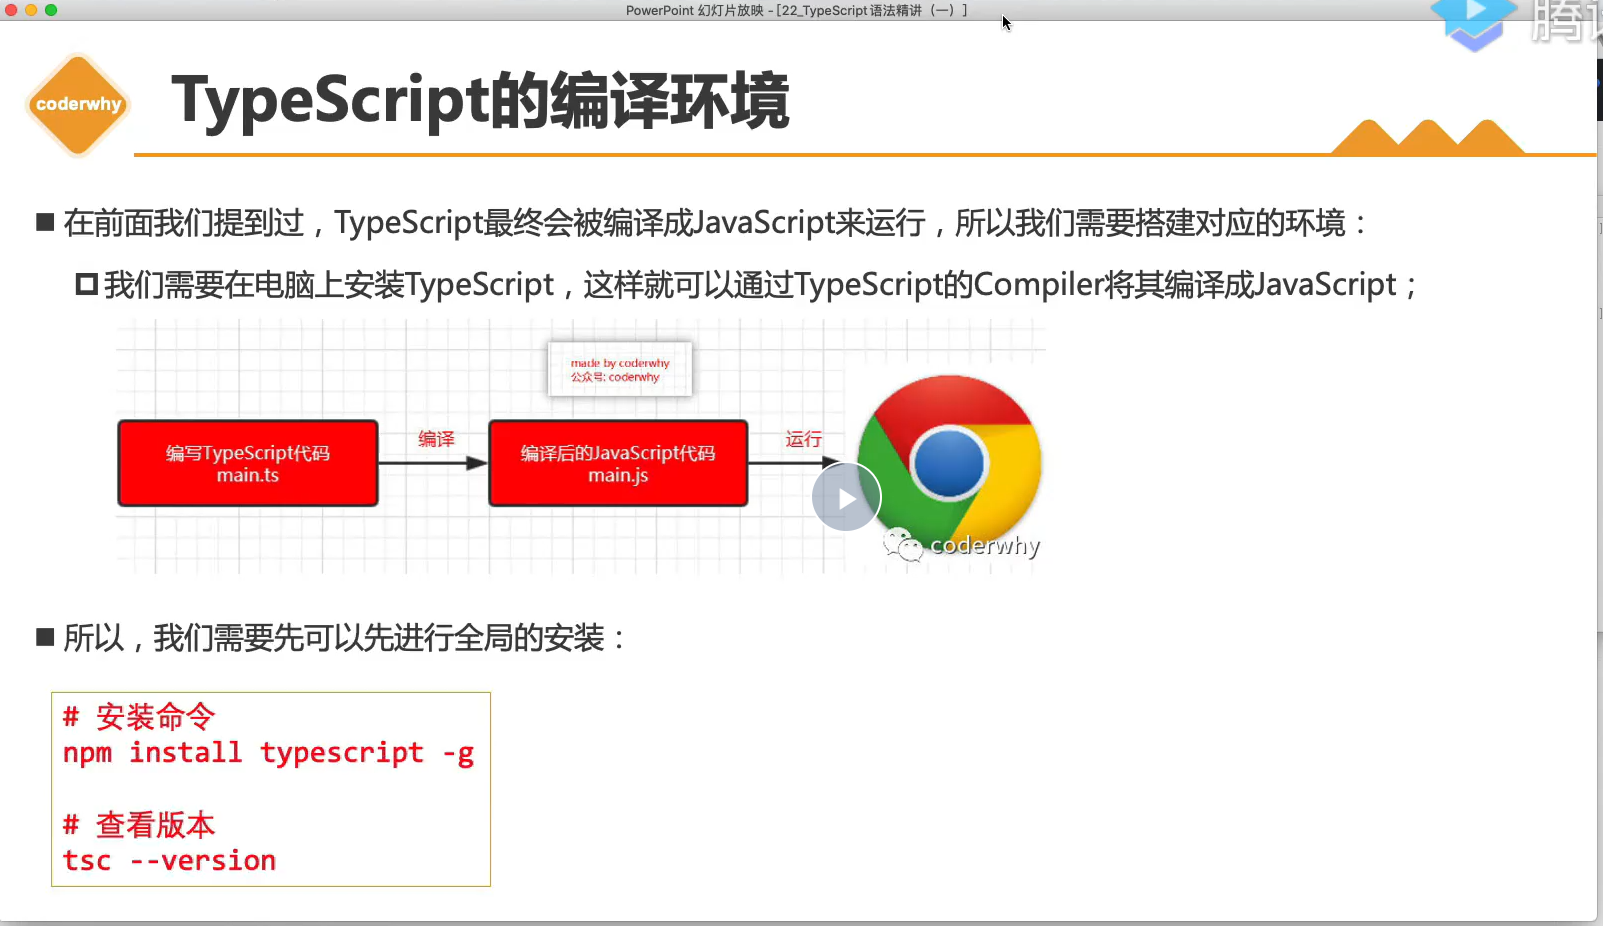Click the bullet starting '在前面我们提到过'
This screenshot has height=926, width=1603.
click(x=702, y=222)
